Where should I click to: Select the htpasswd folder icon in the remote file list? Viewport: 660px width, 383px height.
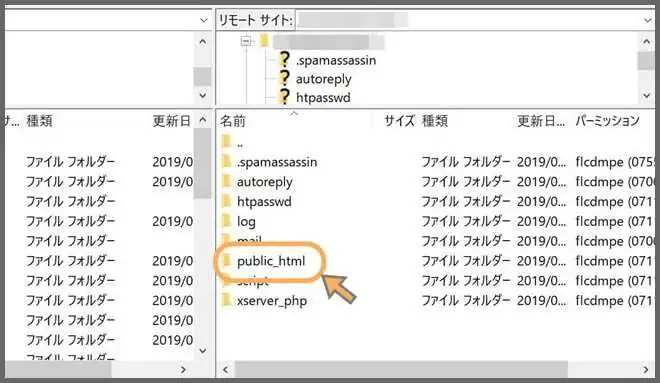[x=226, y=201]
